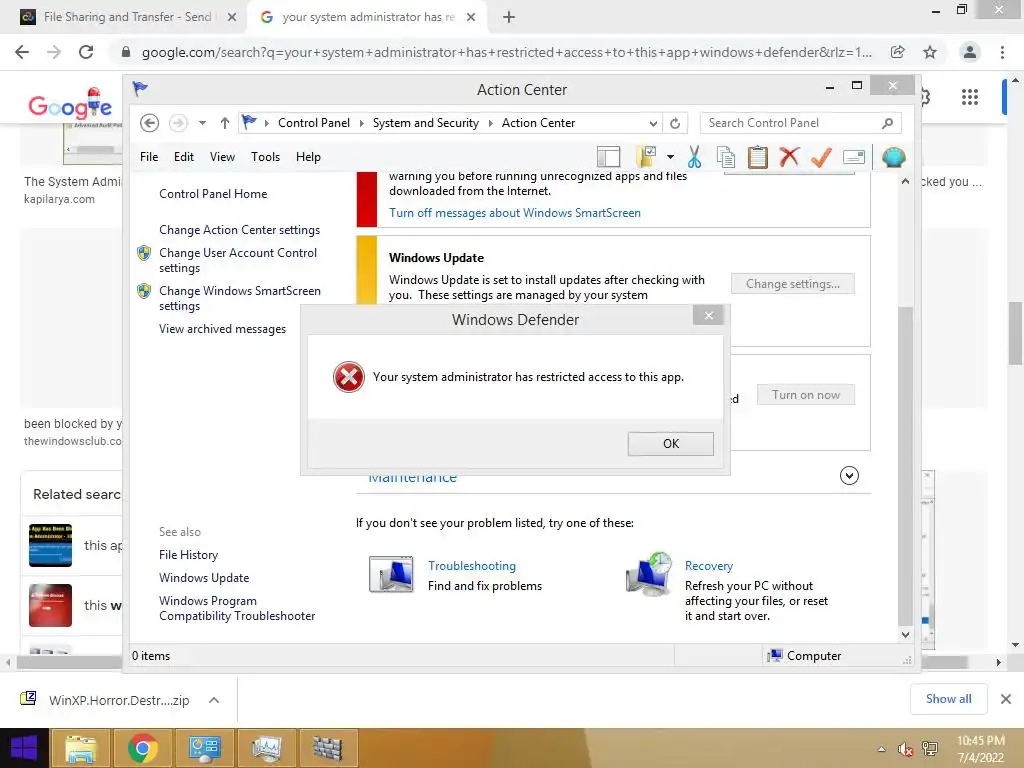Click the folder options views toolbar icon

(x=646, y=157)
